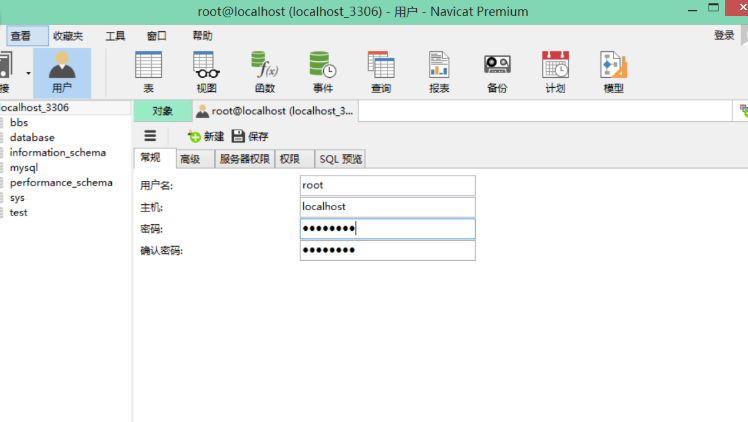Image resolution: width=748 pixels, height=422 pixels.
Task: Switch to the 权限 tab
Action: click(x=294, y=159)
